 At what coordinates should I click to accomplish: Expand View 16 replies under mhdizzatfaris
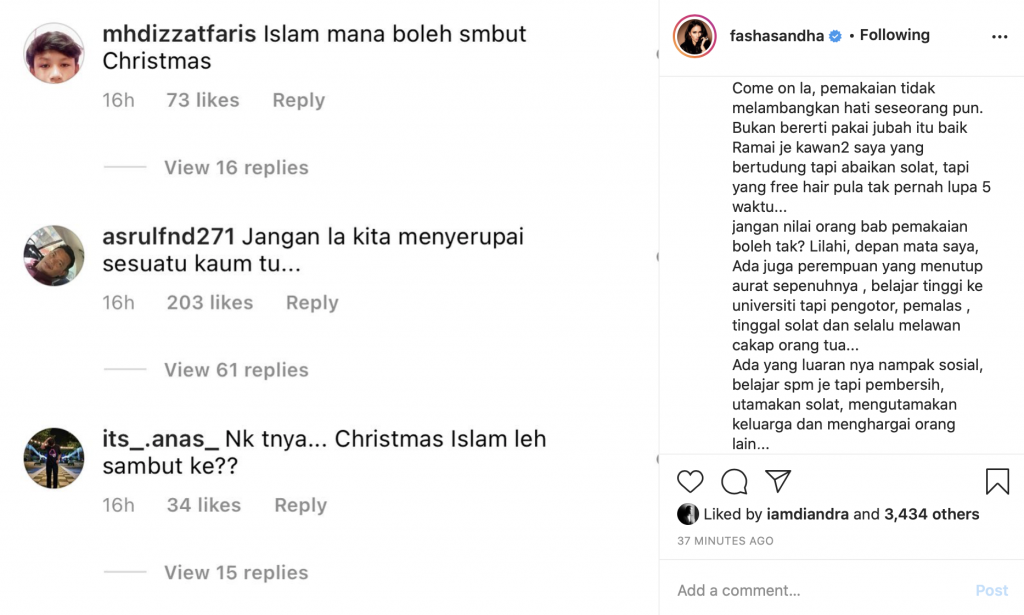[x=236, y=168]
